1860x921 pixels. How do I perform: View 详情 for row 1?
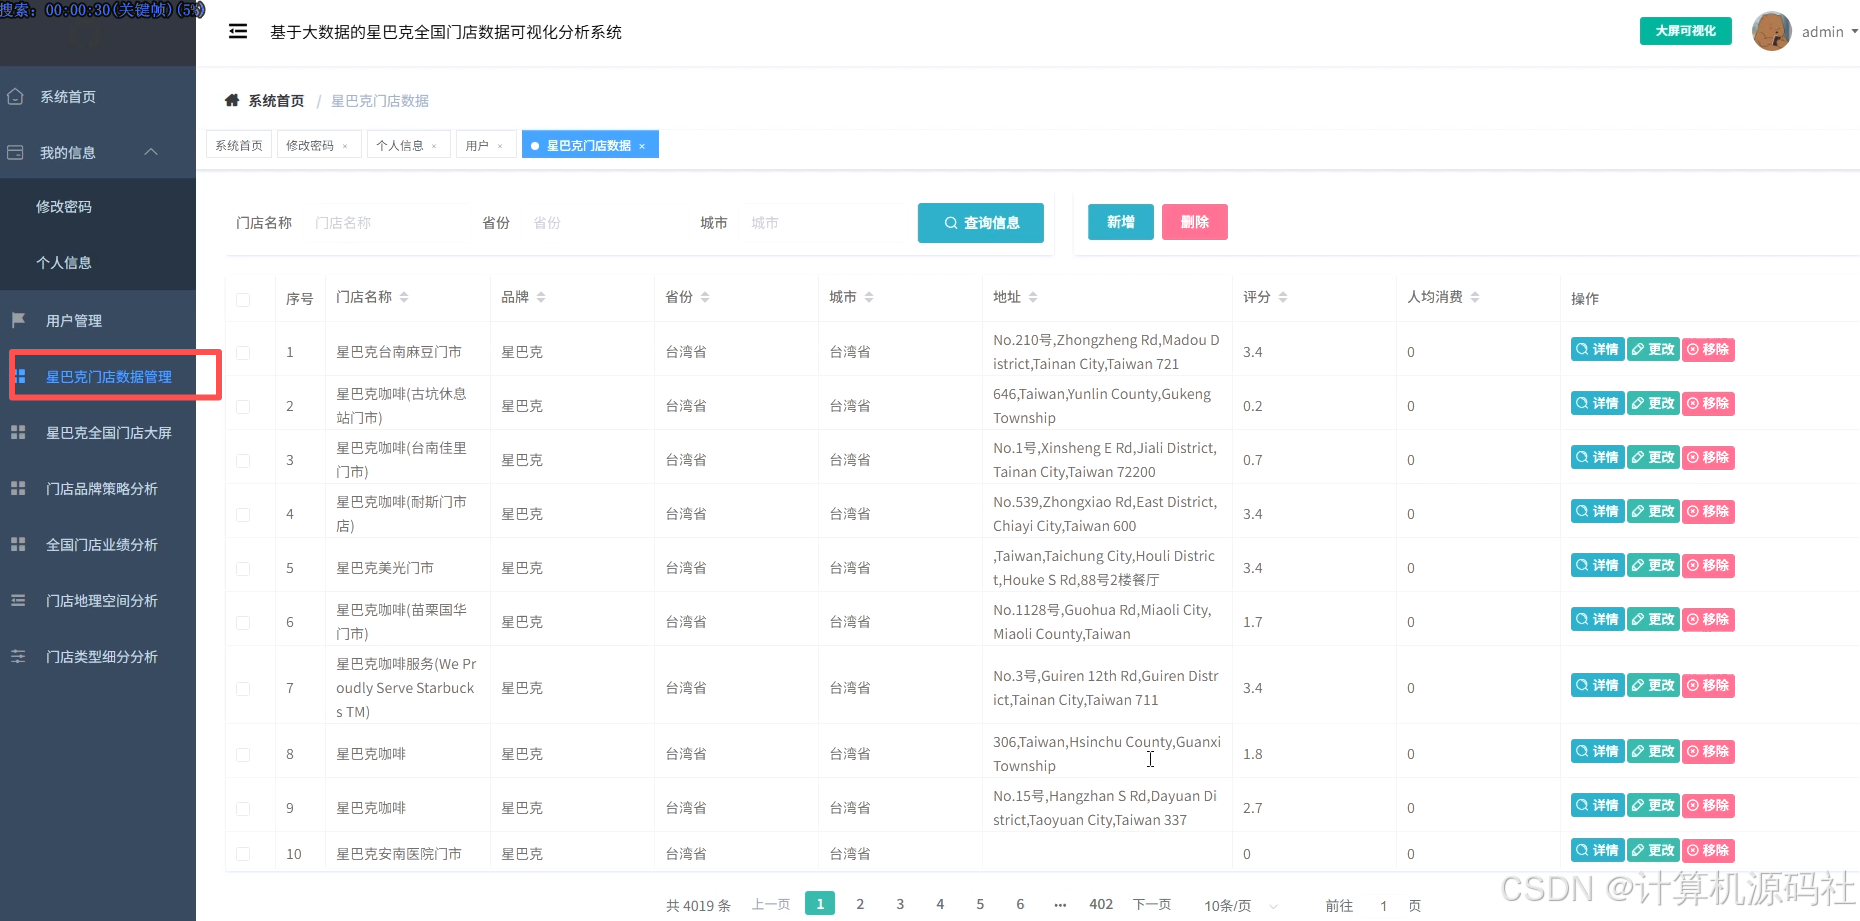coord(1597,349)
